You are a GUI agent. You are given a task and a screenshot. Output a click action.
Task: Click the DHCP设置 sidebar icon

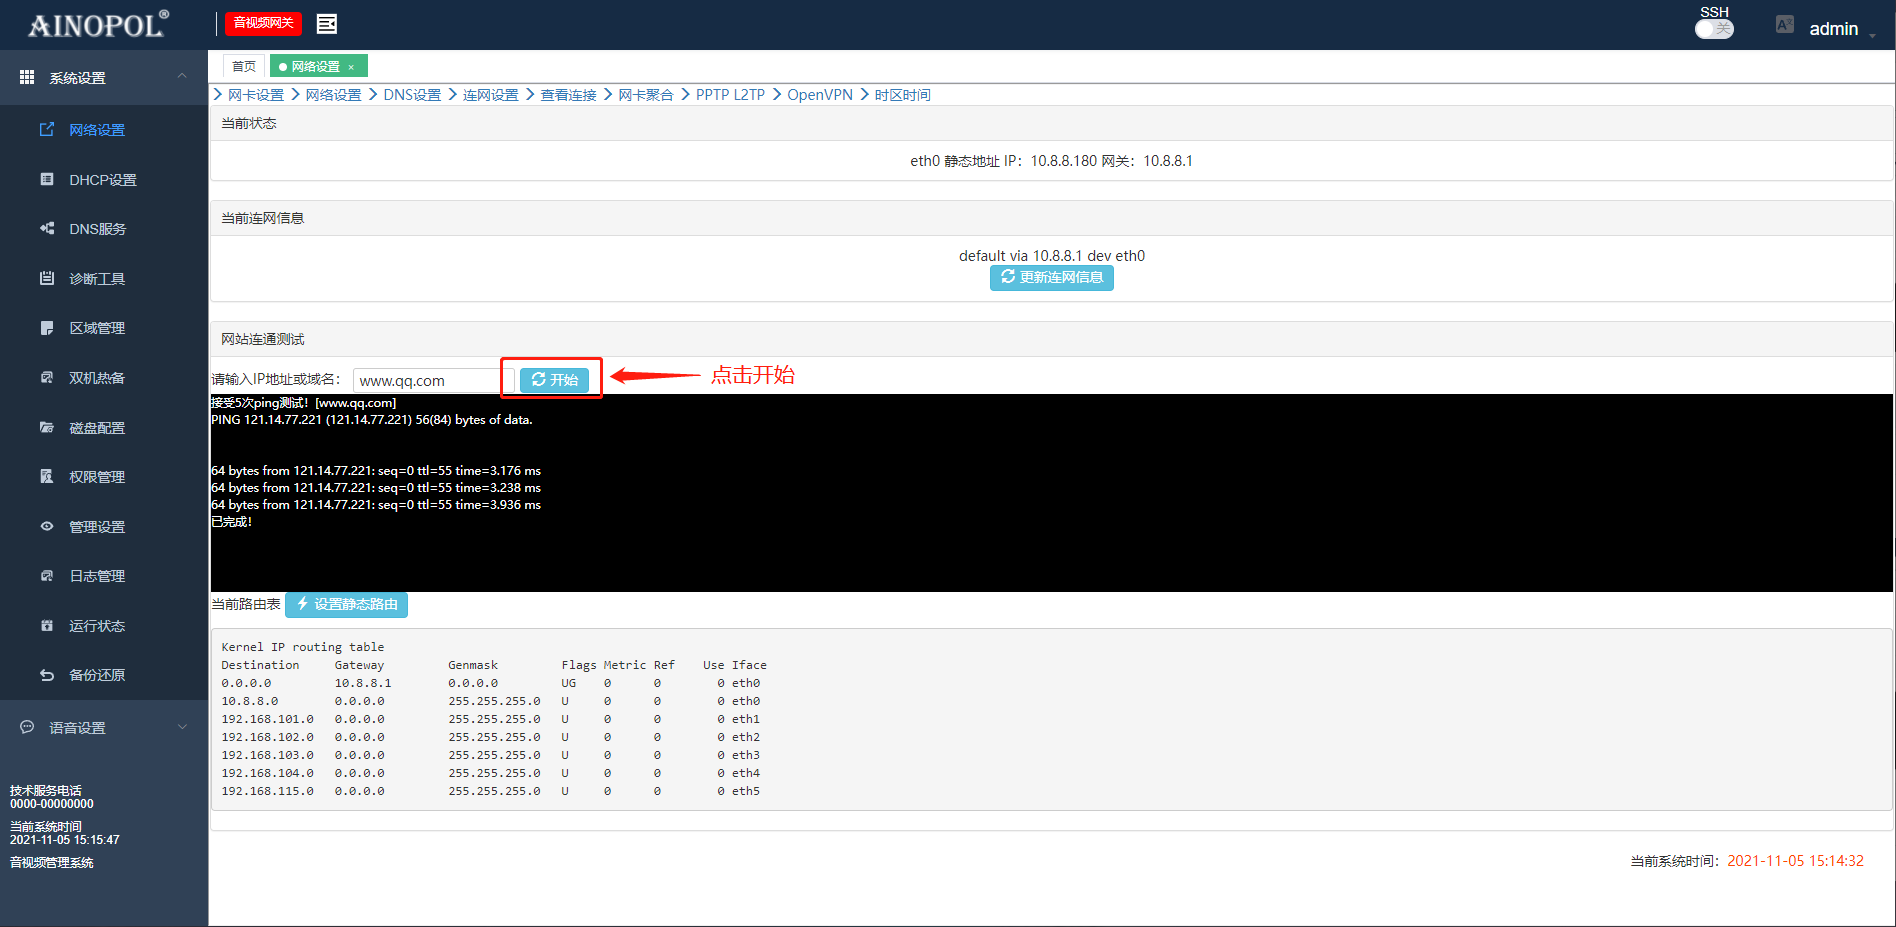(x=47, y=179)
